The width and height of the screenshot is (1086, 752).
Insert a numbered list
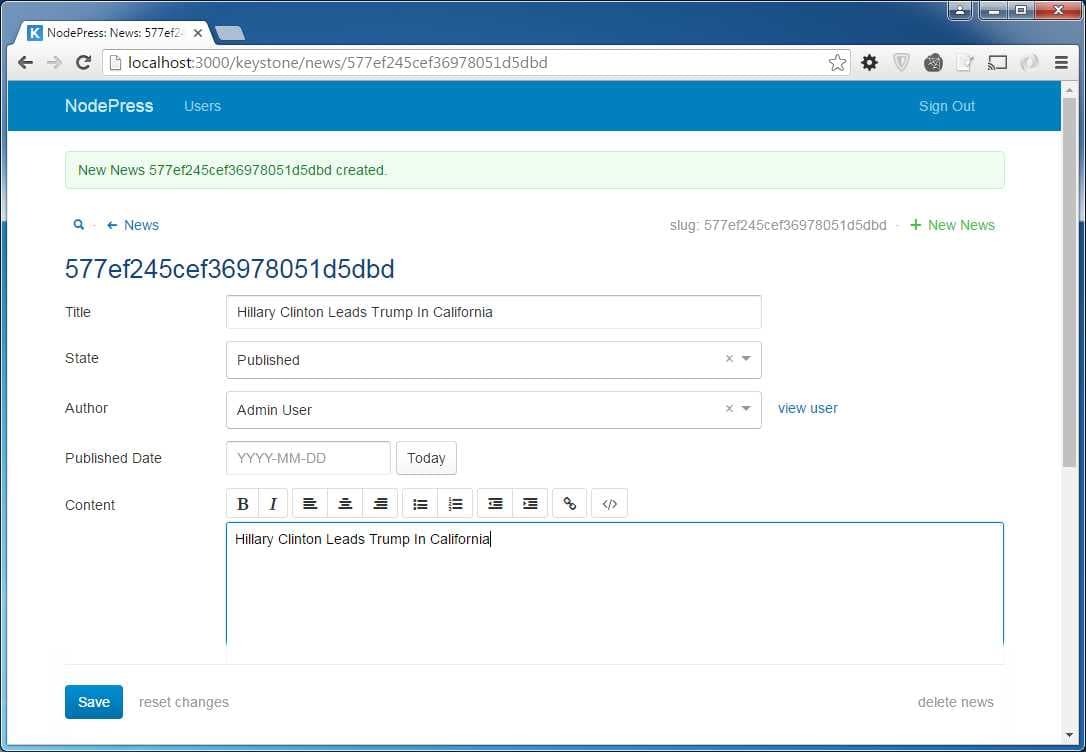[455, 504]
